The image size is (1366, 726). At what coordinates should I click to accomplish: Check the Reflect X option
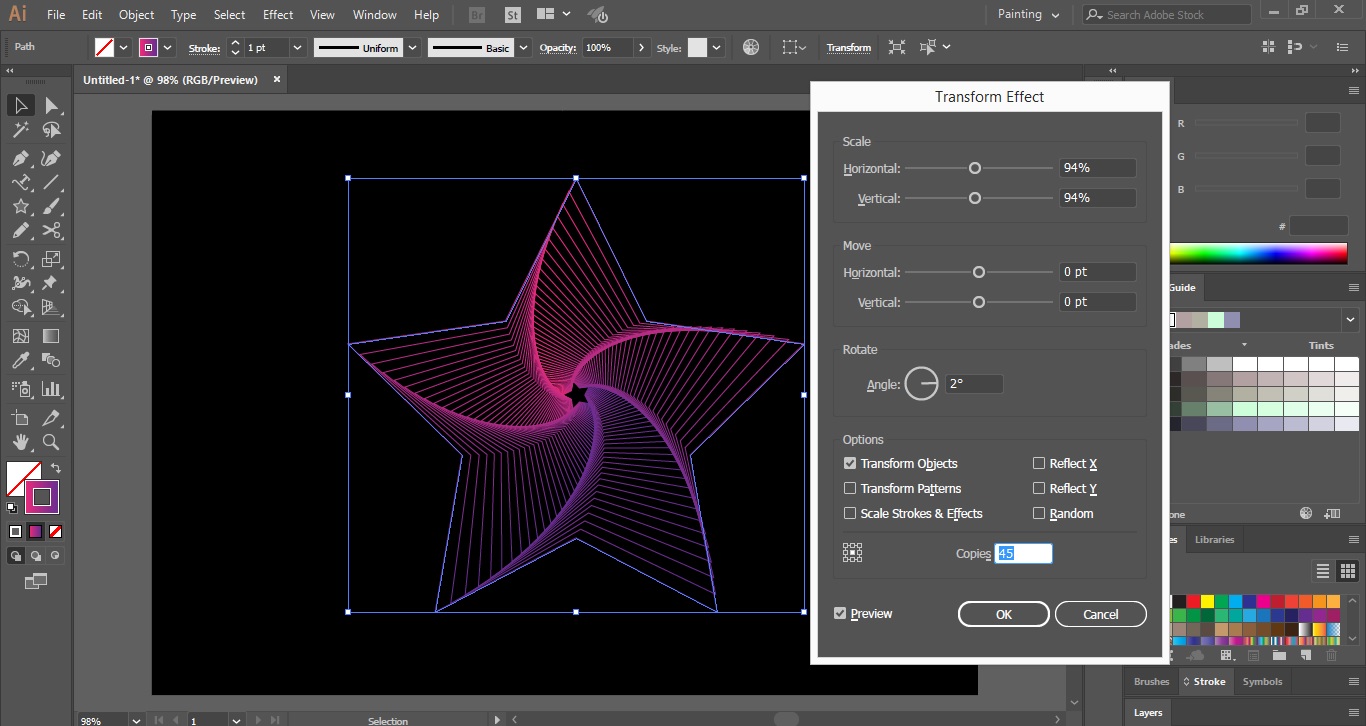(1039, 463)
